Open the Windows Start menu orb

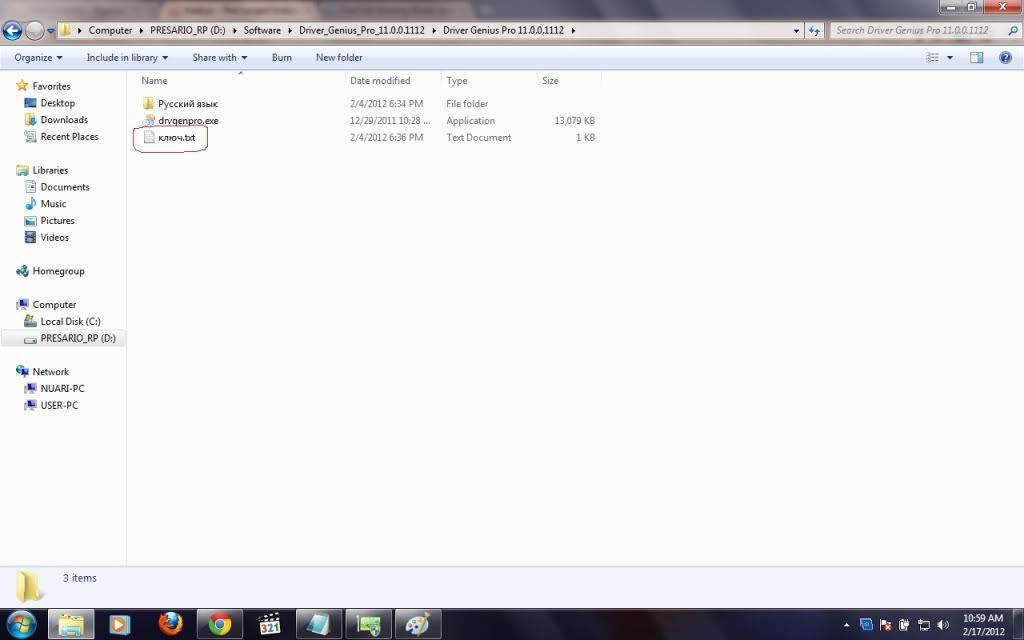coord(21,624)
